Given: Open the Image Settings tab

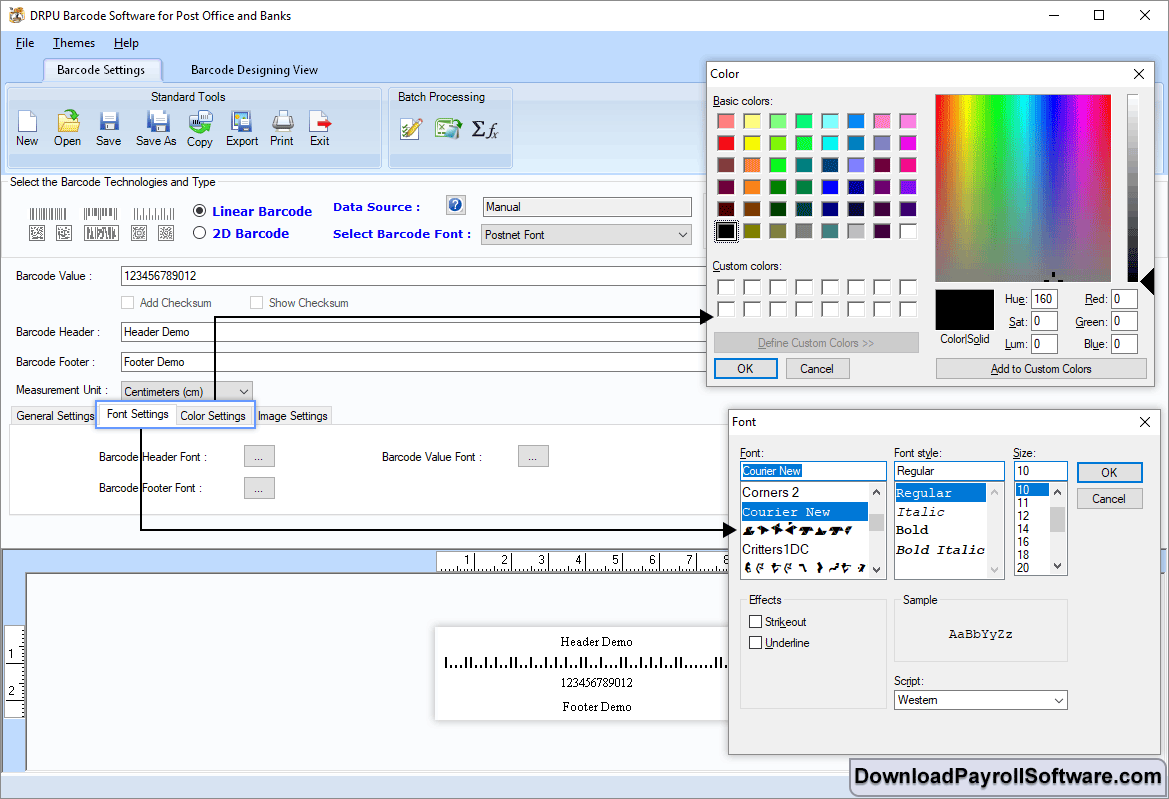Looking at the screenshot, I should click(292, 416).
